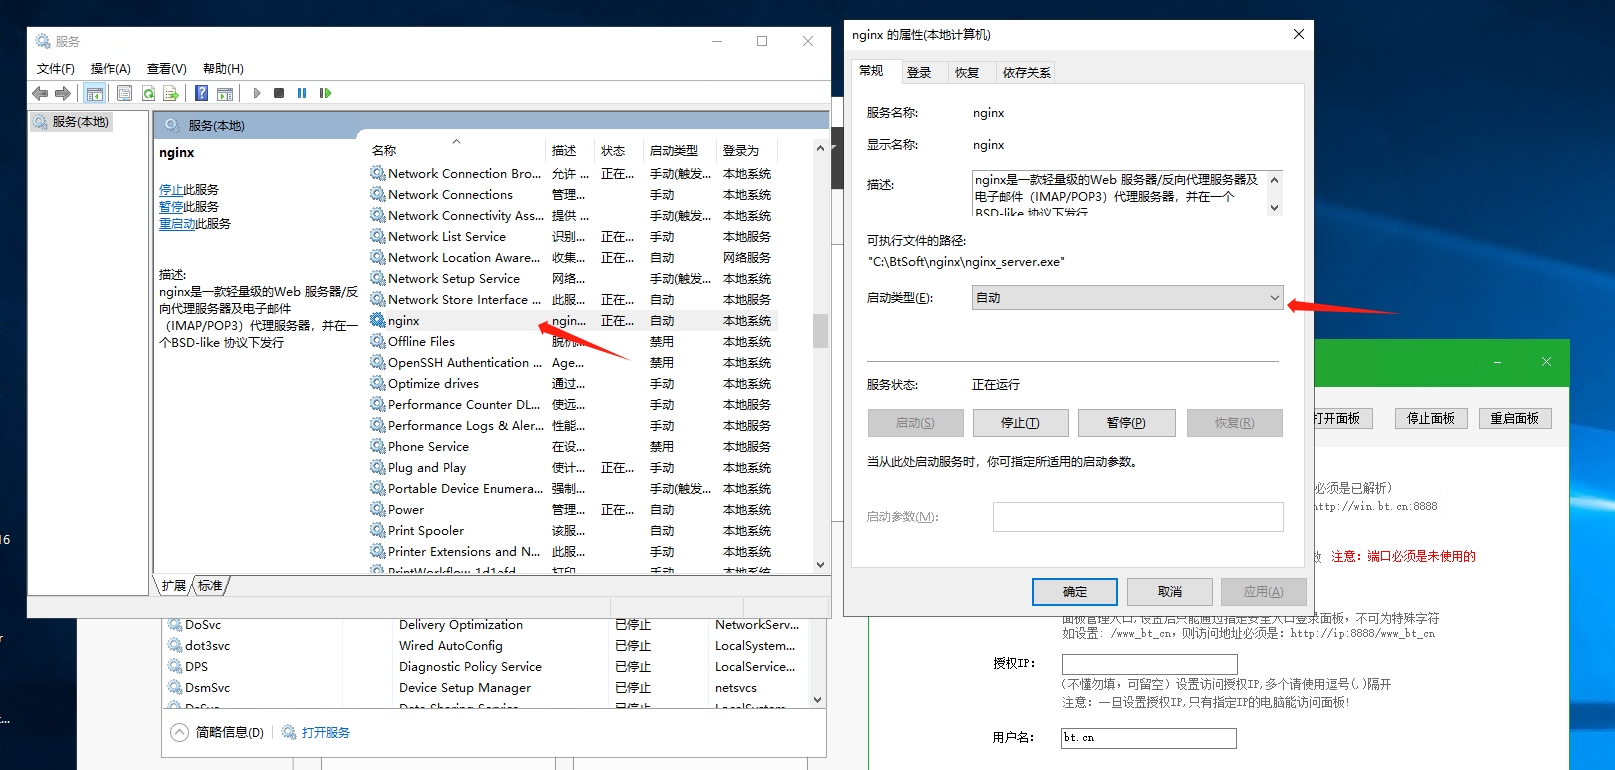Click the Forward arrow in Services toolbar
1615x770 pixels.
63,93
